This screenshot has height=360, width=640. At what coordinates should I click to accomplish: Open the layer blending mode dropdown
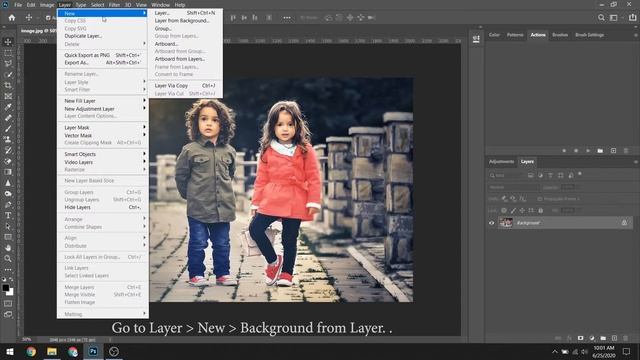point(513,187)
